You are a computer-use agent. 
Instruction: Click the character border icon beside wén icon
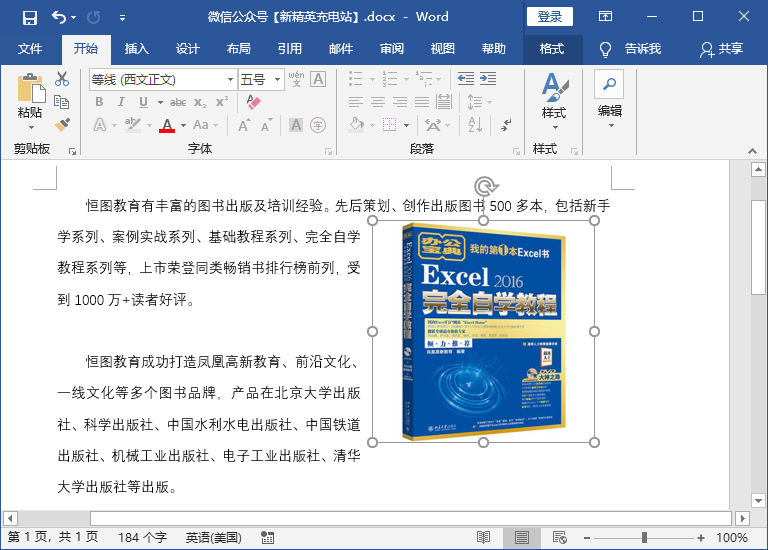click(318, 79)
